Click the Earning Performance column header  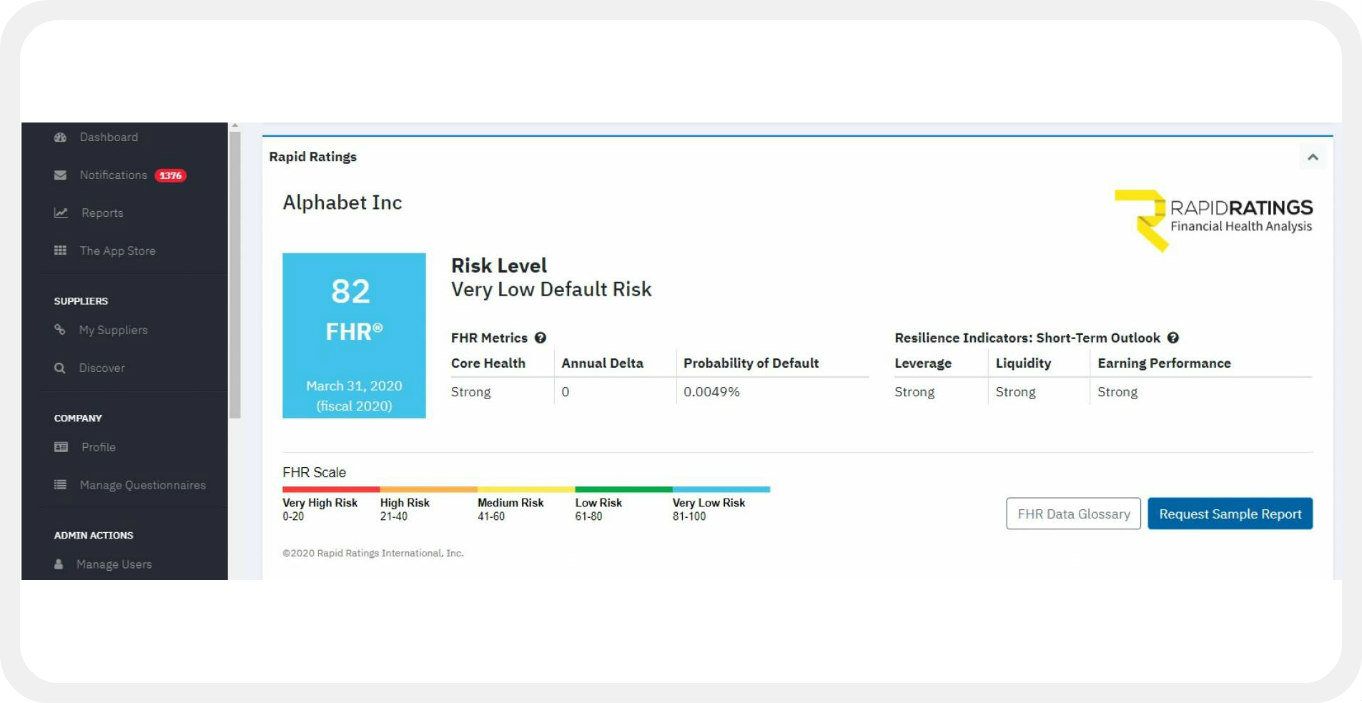click(1164, 363)
